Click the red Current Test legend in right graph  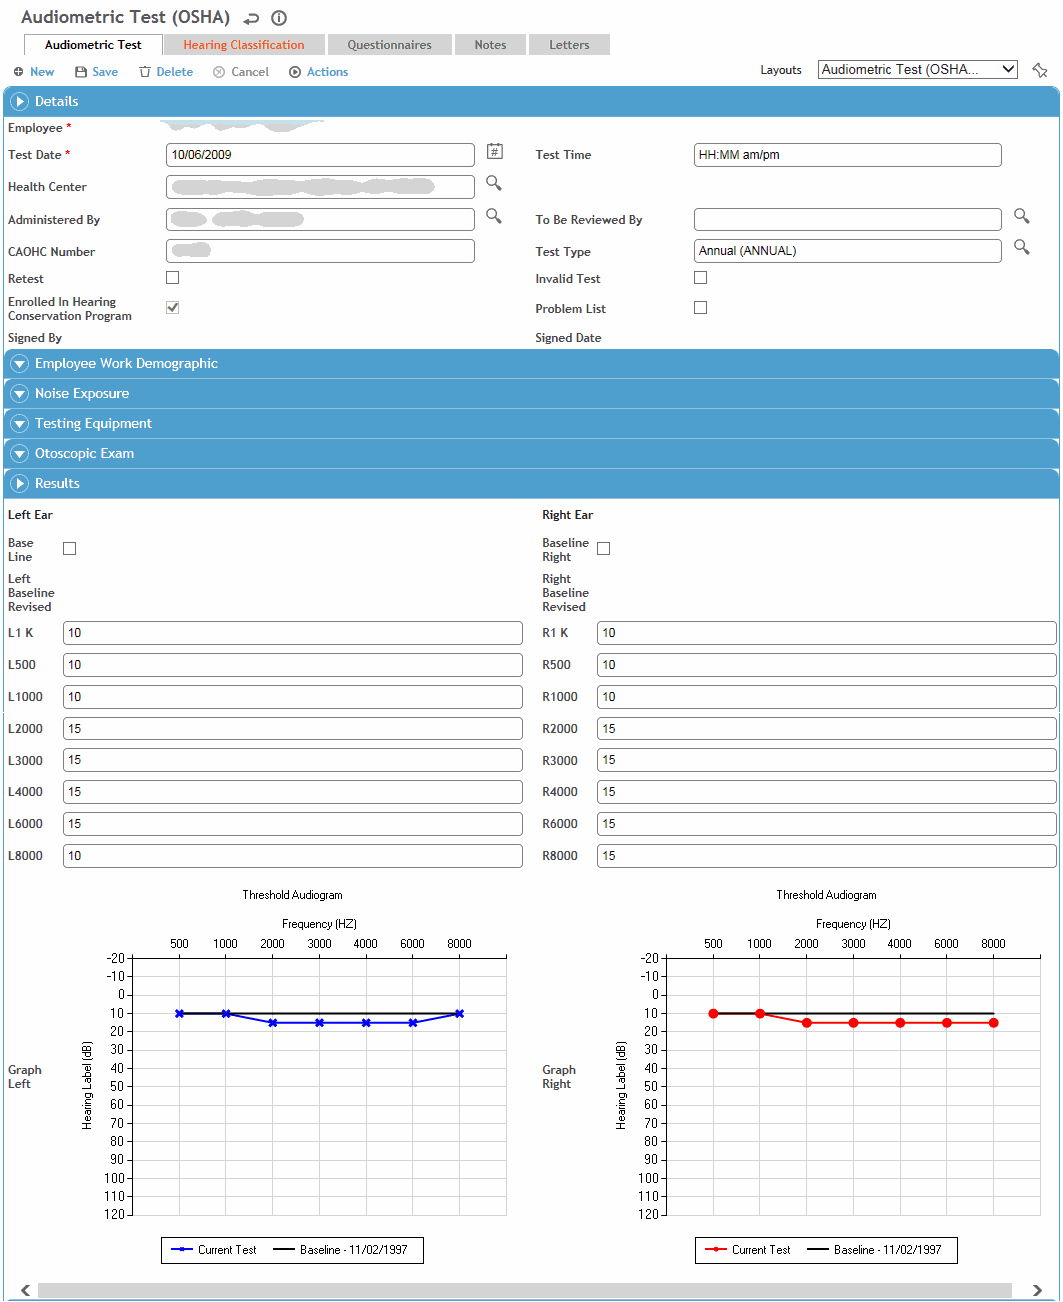[748, 1250]
